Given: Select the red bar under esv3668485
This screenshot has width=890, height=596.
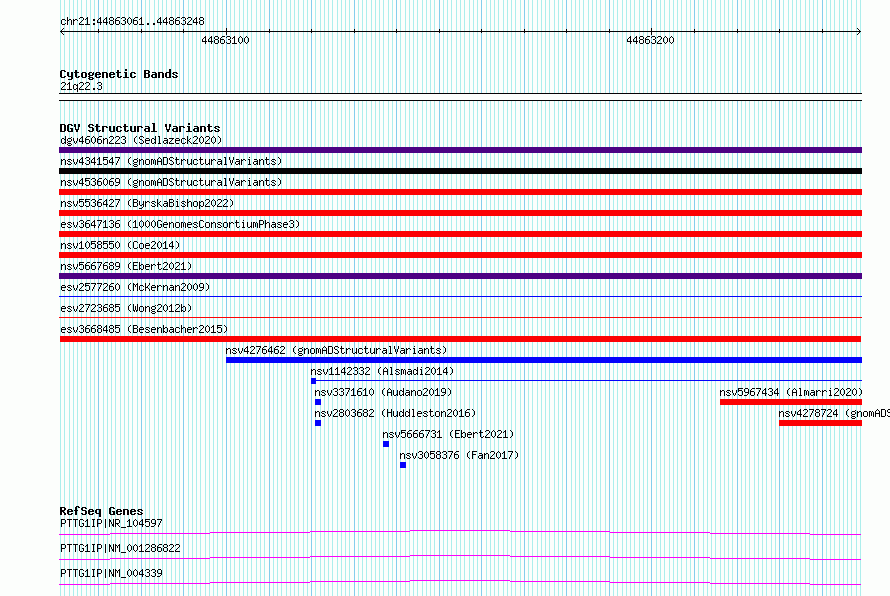Looking at the screenshot, I should (x=460, y=339).
